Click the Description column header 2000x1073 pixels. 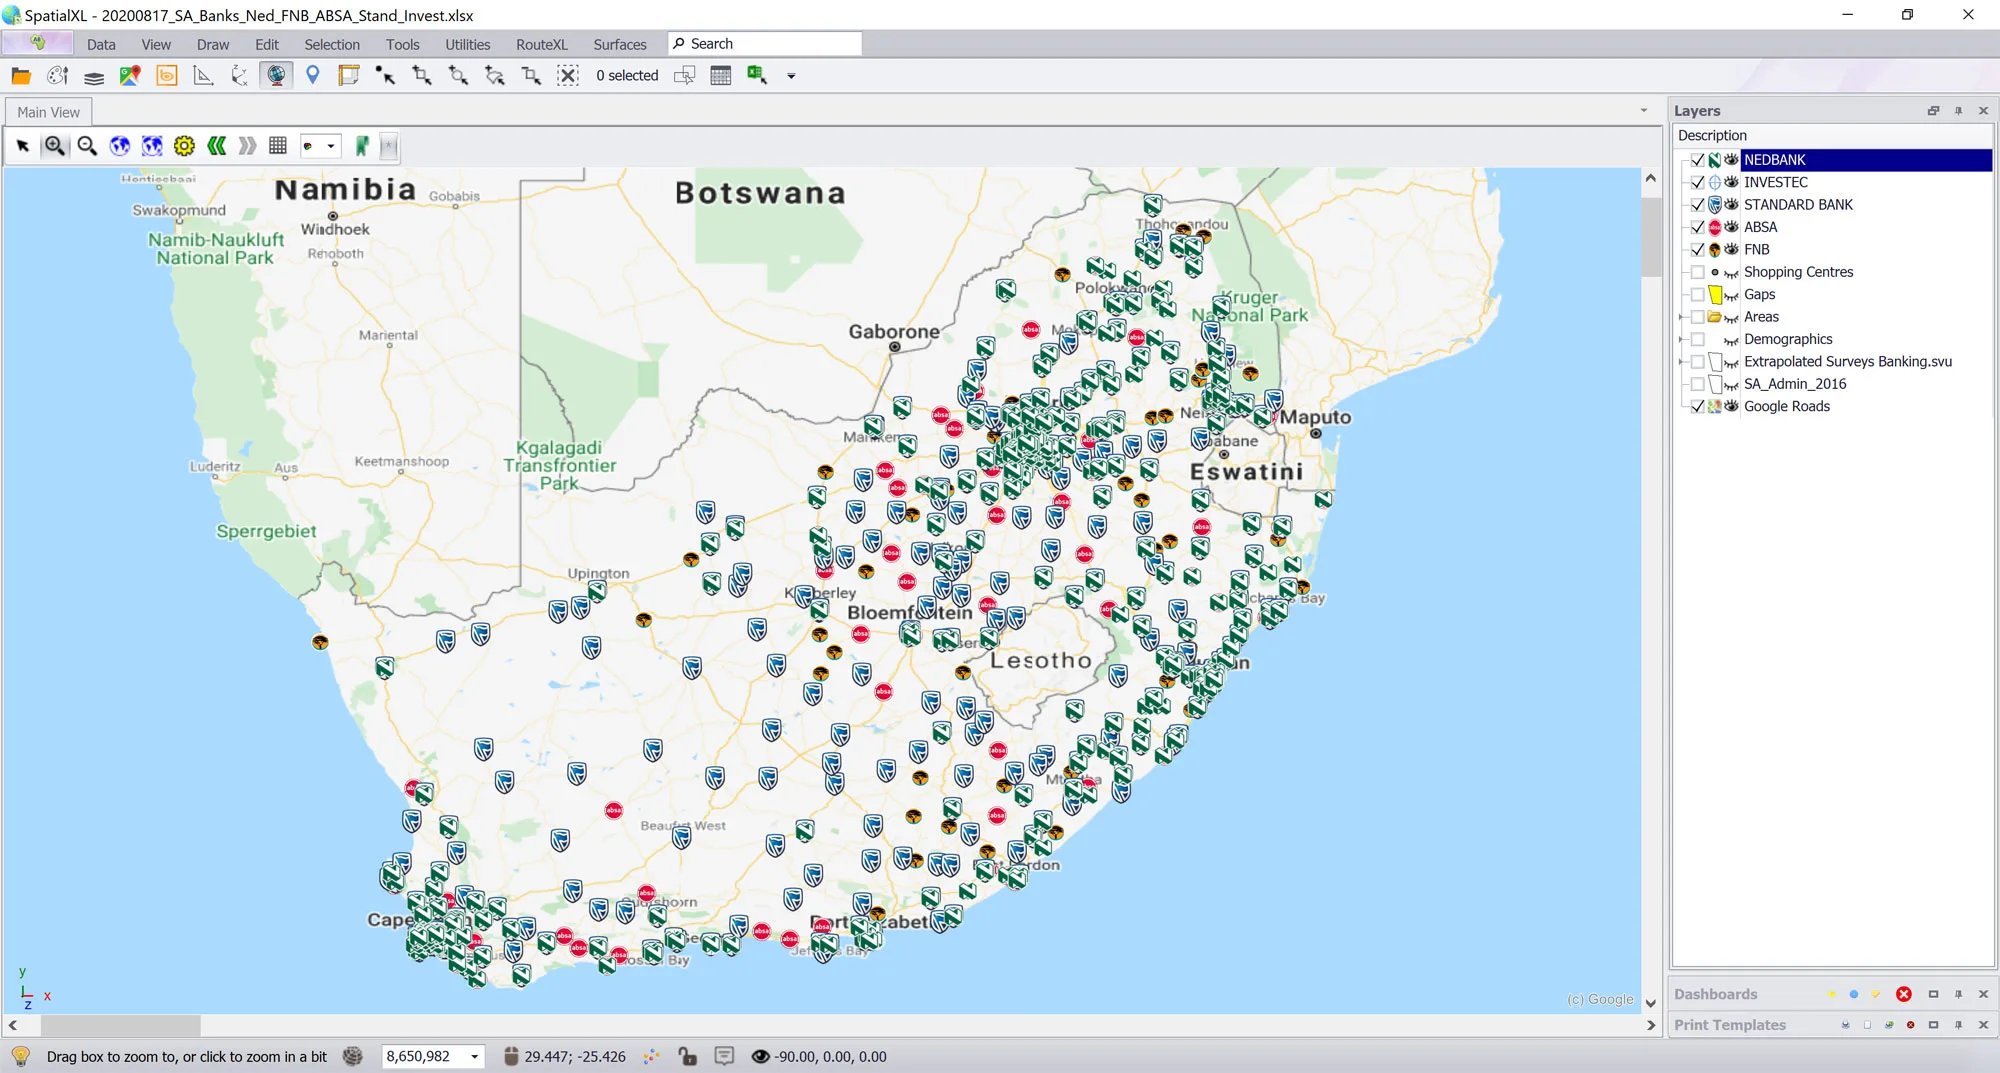point(1832,136)
